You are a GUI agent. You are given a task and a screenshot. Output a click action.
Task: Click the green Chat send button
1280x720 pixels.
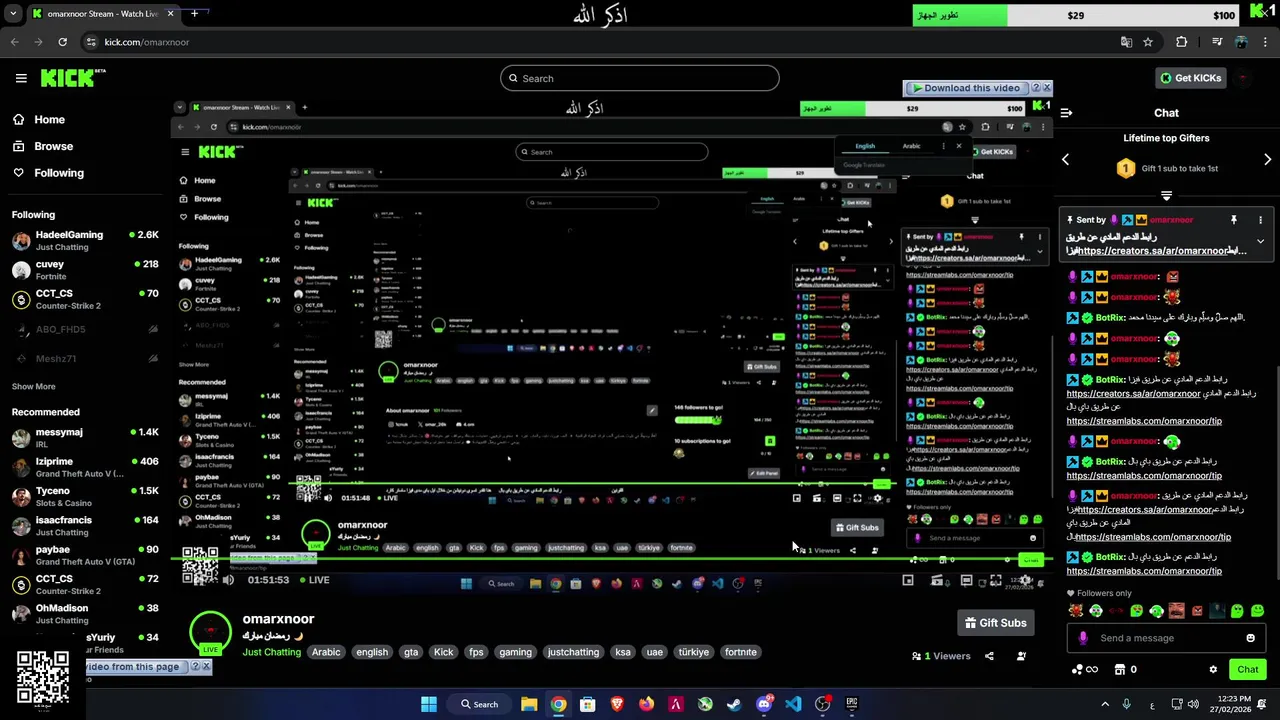(1248, 669)
